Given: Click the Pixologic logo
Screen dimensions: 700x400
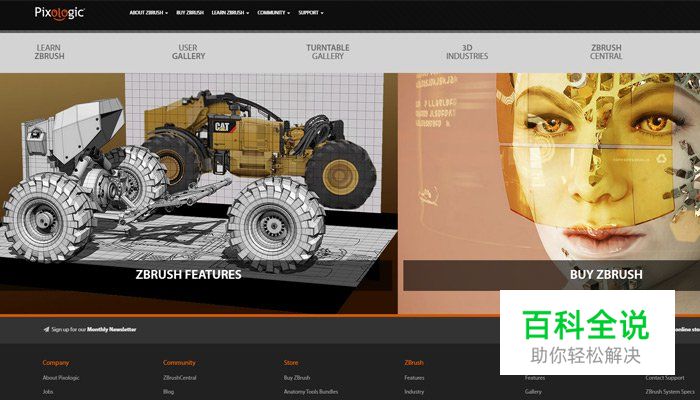Looking at the screenshot, I should click(59, 13).
